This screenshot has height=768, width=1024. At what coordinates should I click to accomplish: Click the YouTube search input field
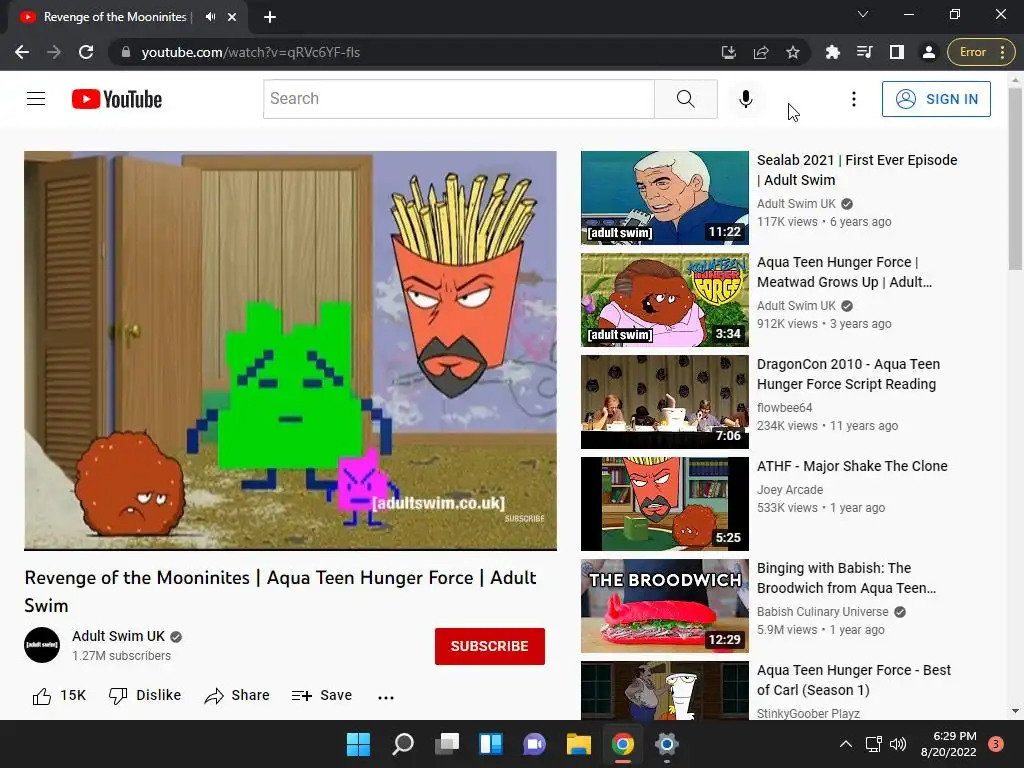point(458,99)
